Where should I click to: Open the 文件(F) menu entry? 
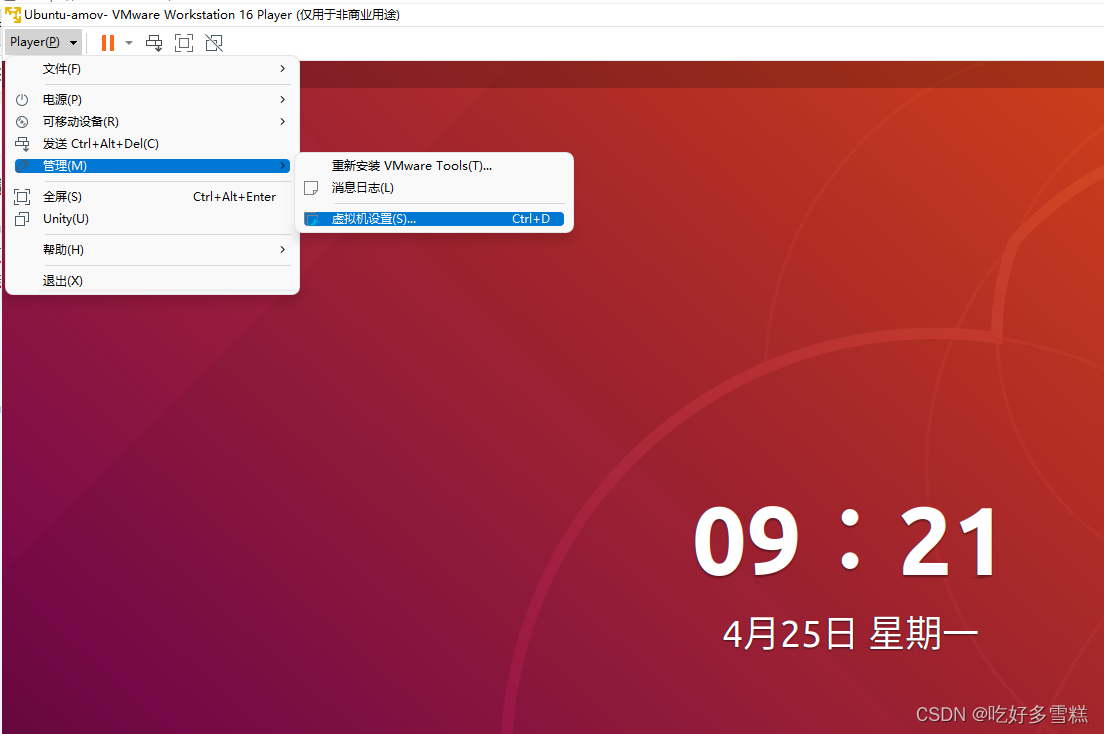[60, 68]
